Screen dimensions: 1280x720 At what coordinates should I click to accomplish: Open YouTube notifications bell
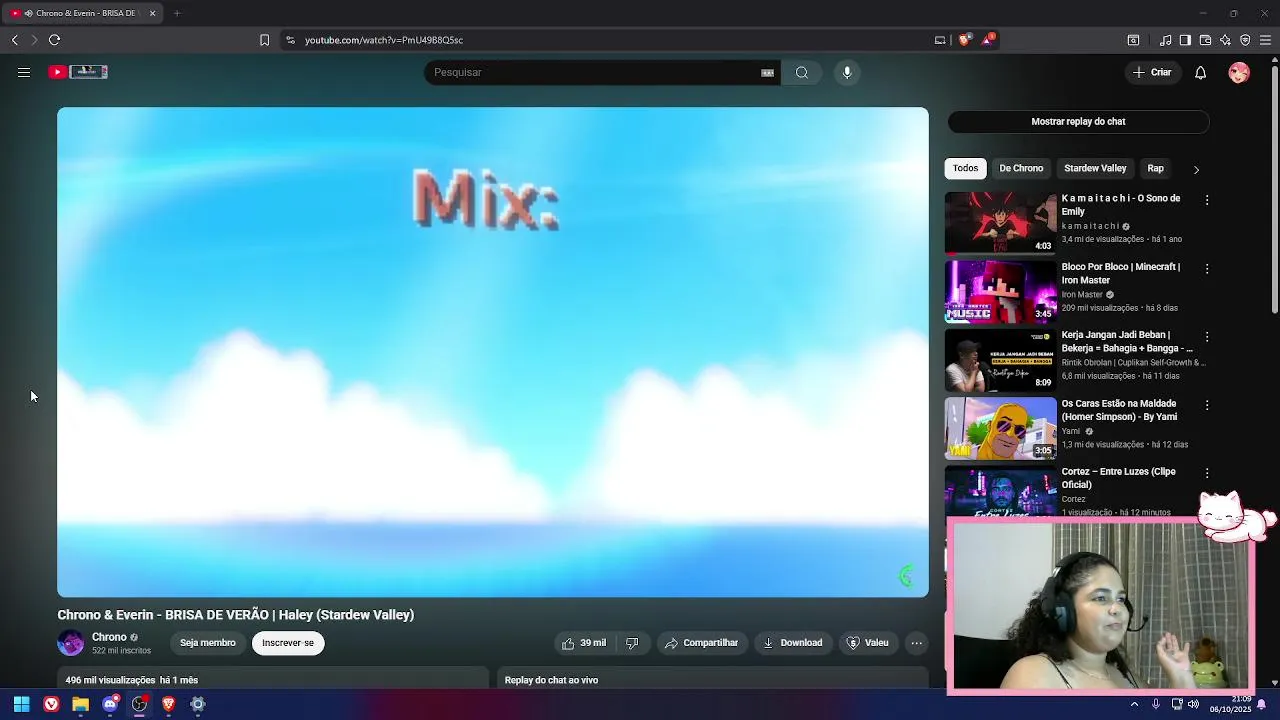[x=1201, y=72]
